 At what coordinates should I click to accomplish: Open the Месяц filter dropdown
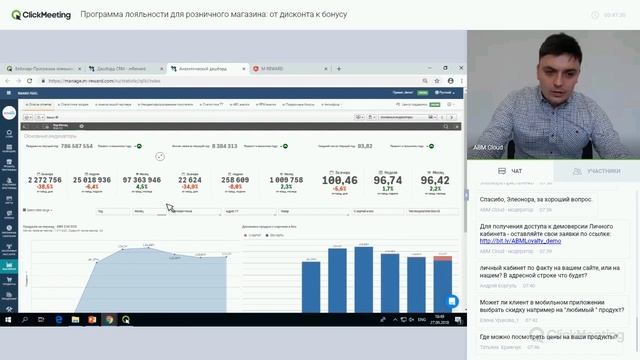148,211
